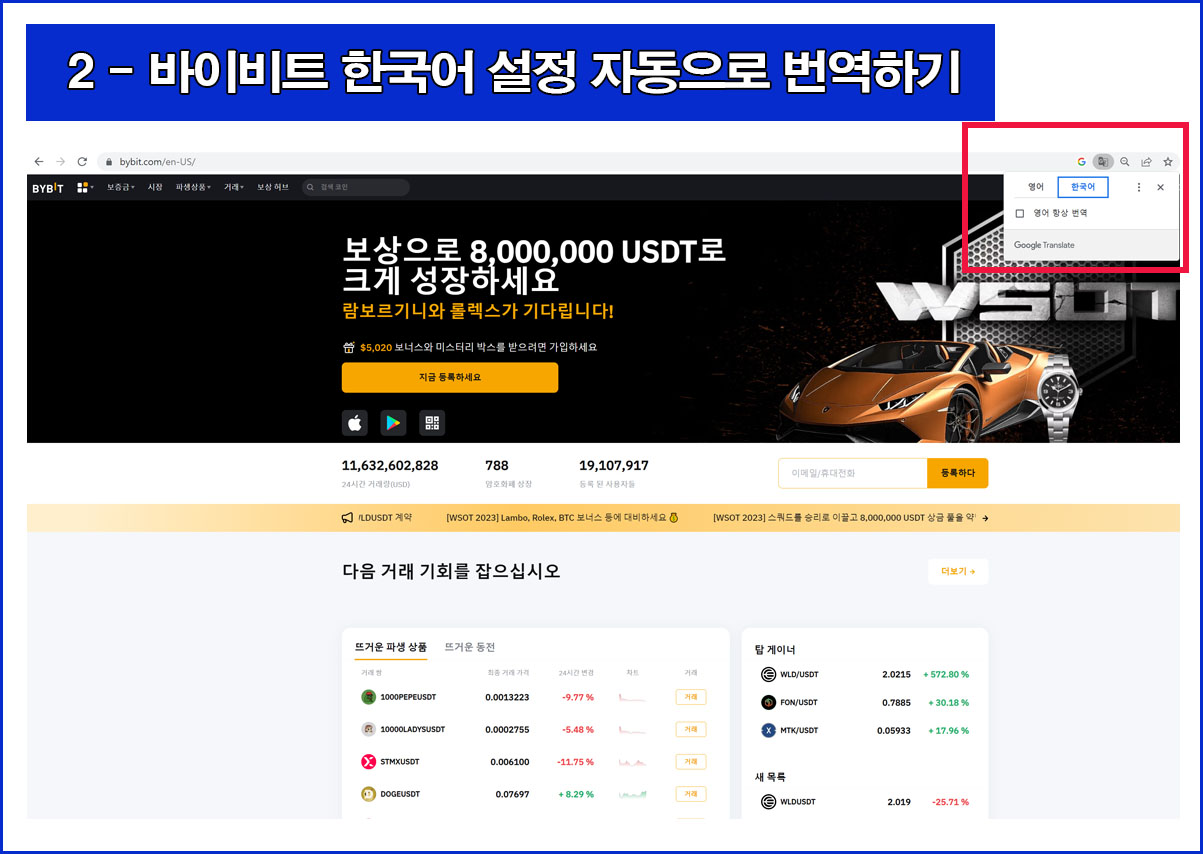The width and height of the screenshot is (1203, 854).
Task: Click the Google G icon in the address bar
Action: (x=1081, y=161)
